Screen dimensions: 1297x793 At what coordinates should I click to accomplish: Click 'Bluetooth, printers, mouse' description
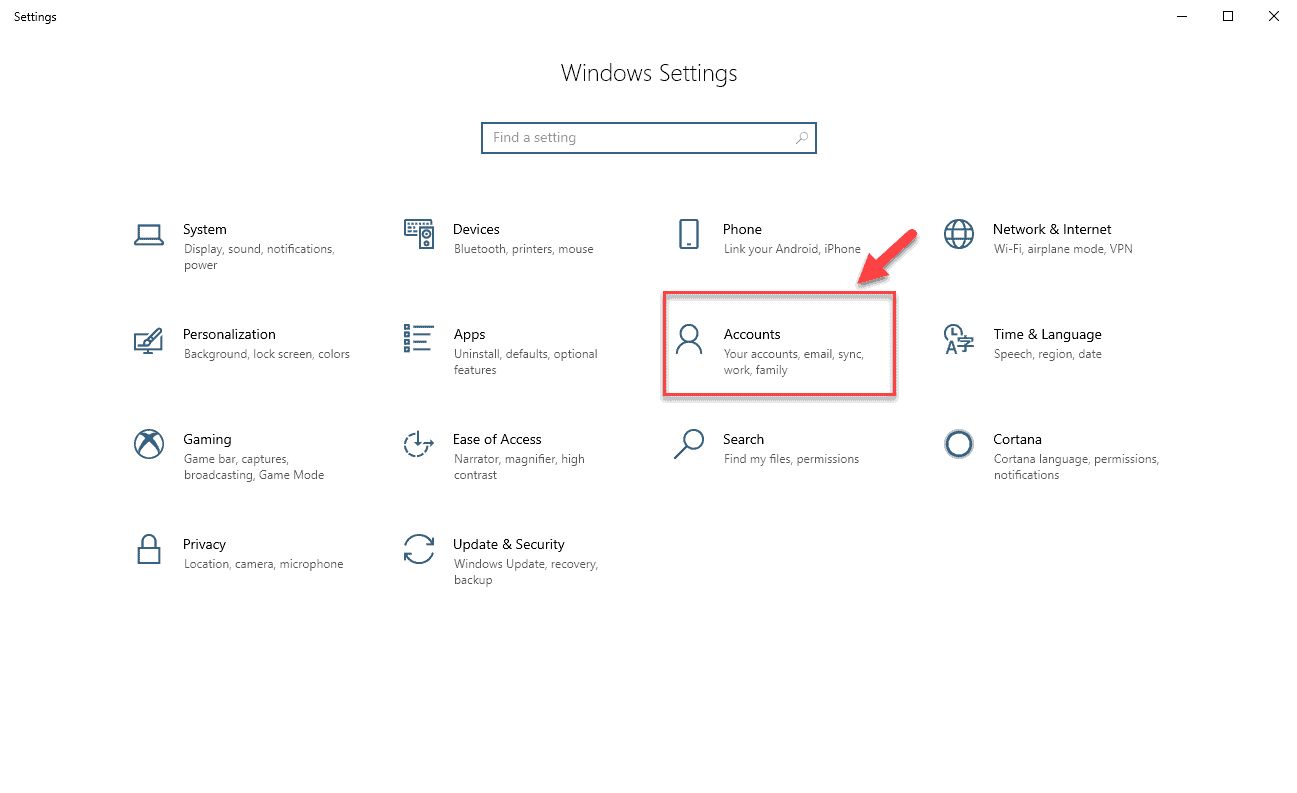[x=523, y=249]
